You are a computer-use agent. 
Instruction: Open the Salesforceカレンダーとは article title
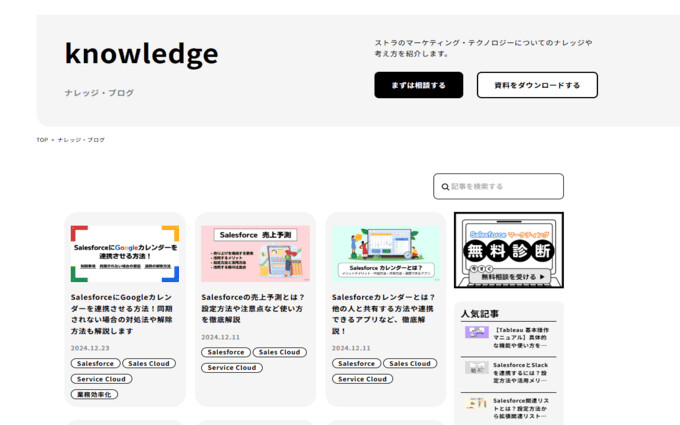pyautogui.click(x=383, y=314)
